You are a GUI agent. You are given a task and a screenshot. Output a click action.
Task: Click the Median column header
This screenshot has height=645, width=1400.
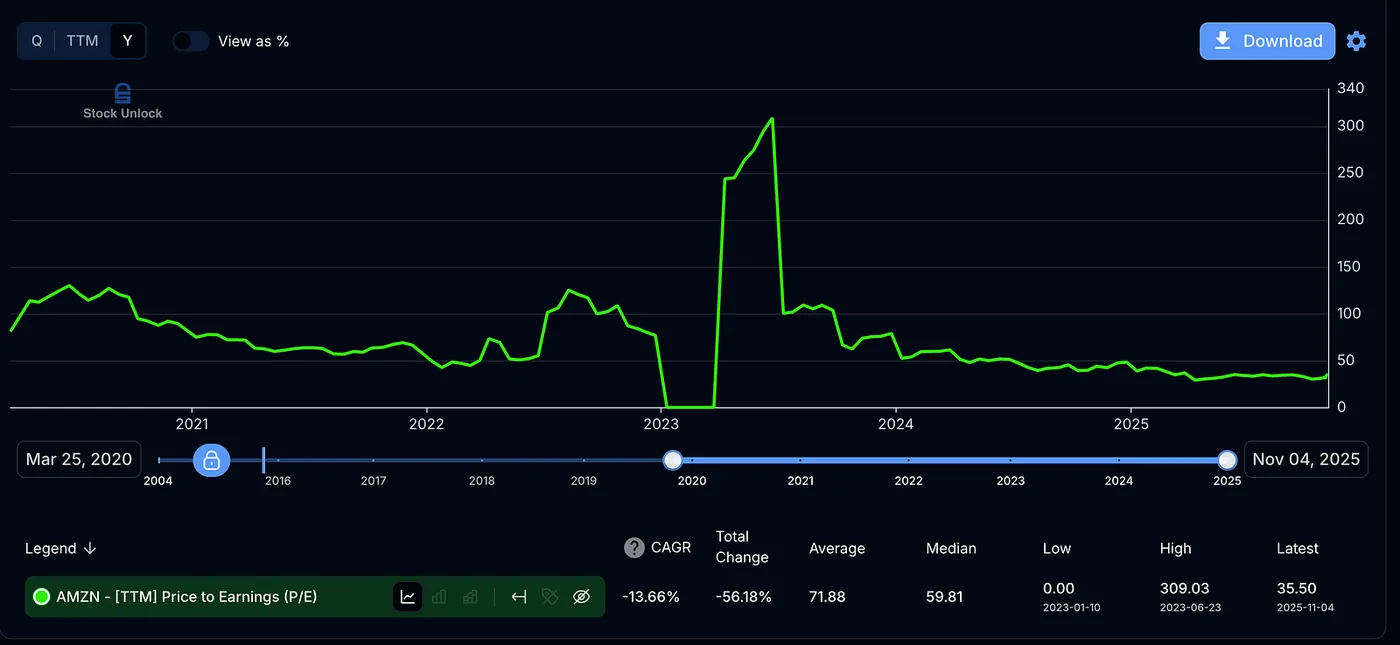951,548
